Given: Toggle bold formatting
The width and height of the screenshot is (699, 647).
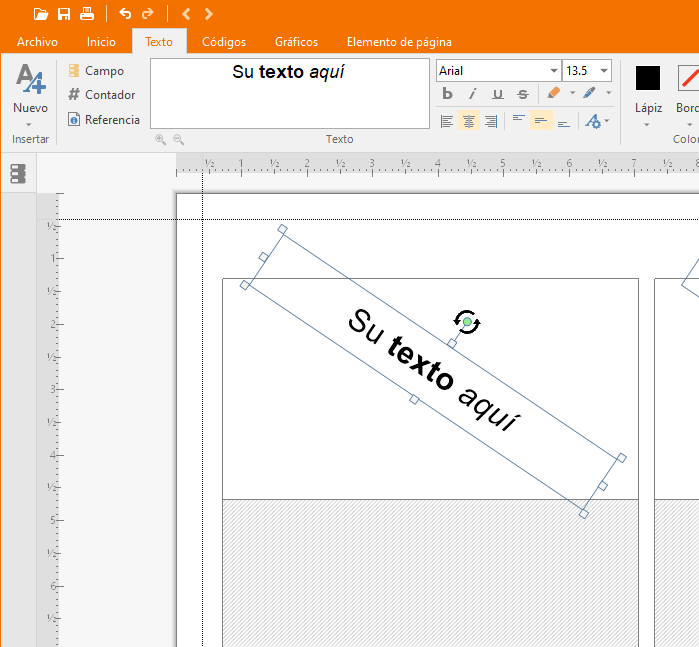Looking at the screenshot, I should [x=447, y=94].
